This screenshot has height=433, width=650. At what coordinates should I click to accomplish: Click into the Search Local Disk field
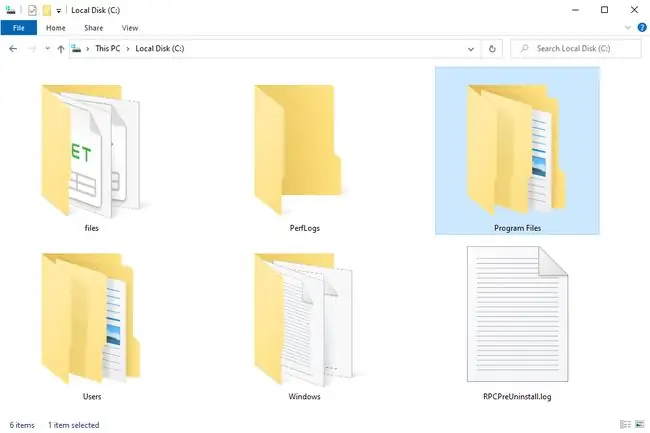tap(576, 48)
